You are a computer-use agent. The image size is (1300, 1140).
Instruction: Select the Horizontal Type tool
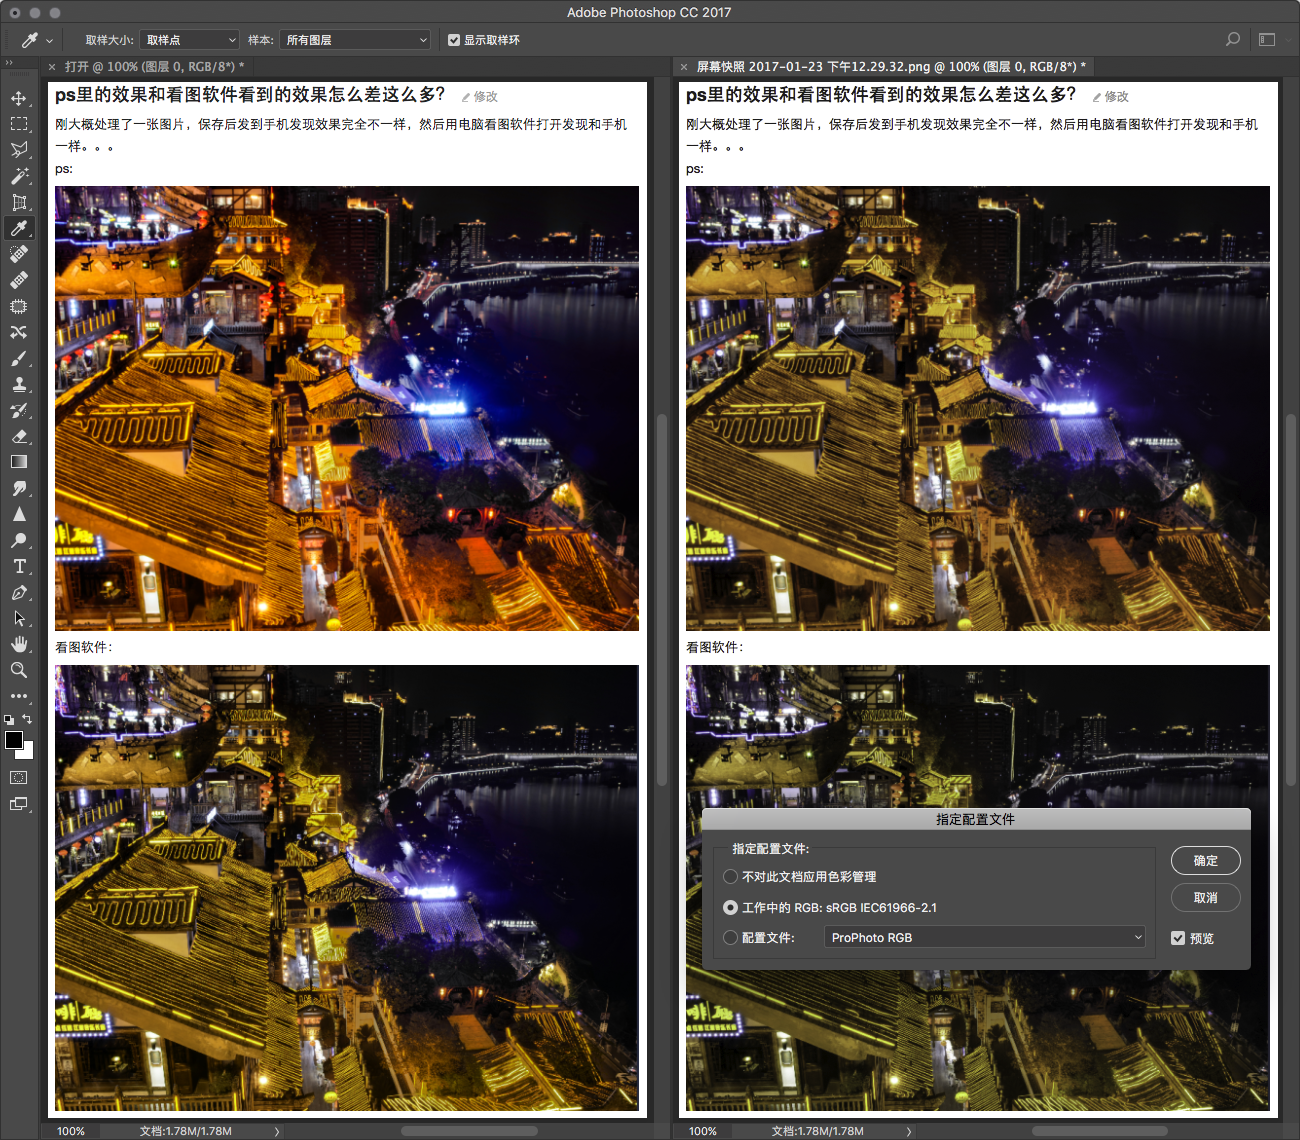tap(19, 566)
